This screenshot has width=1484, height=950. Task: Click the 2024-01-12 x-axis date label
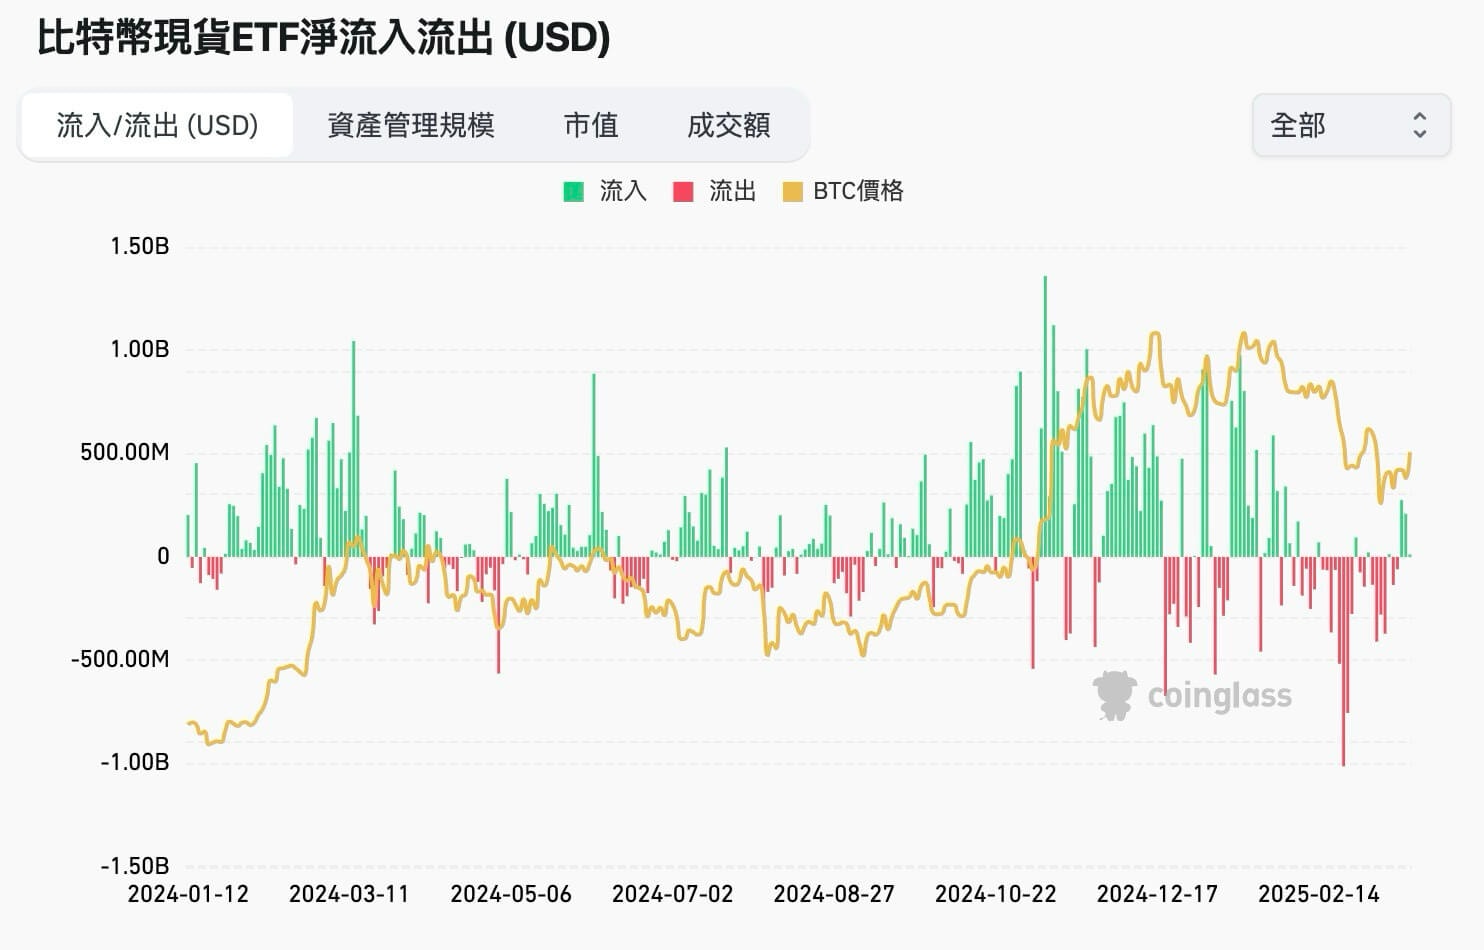(x=189, y=894)
